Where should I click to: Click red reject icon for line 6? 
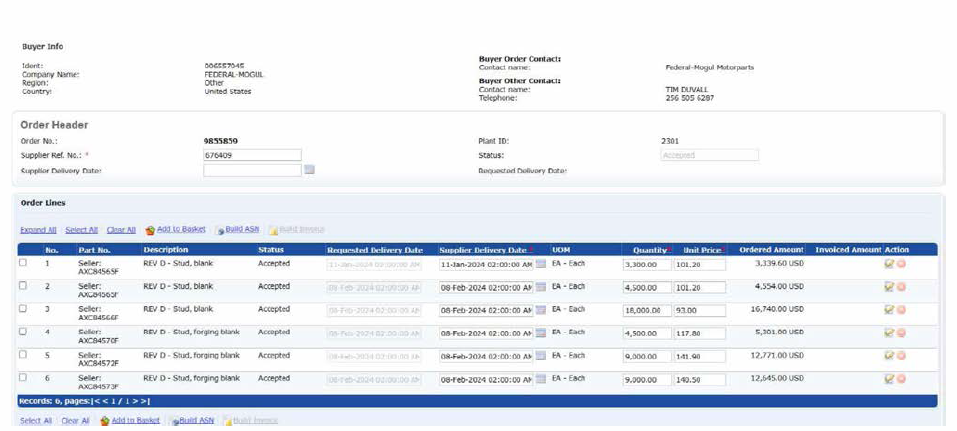pyautogui.click(x=901, y=379)
